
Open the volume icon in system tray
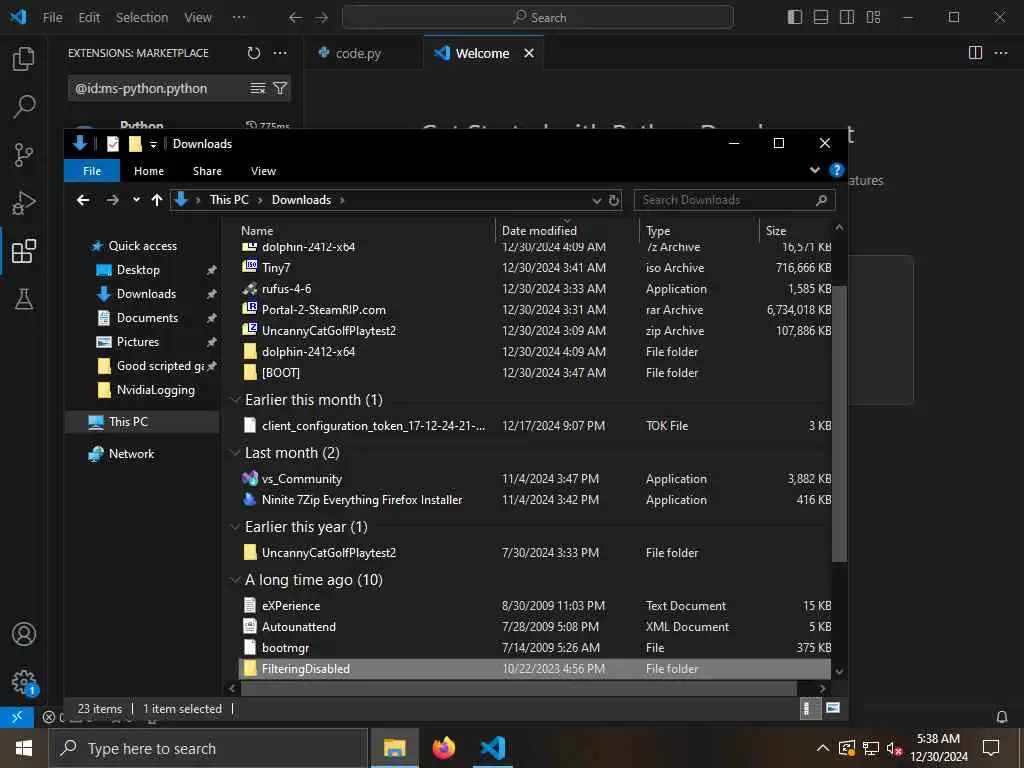[894, 749]
